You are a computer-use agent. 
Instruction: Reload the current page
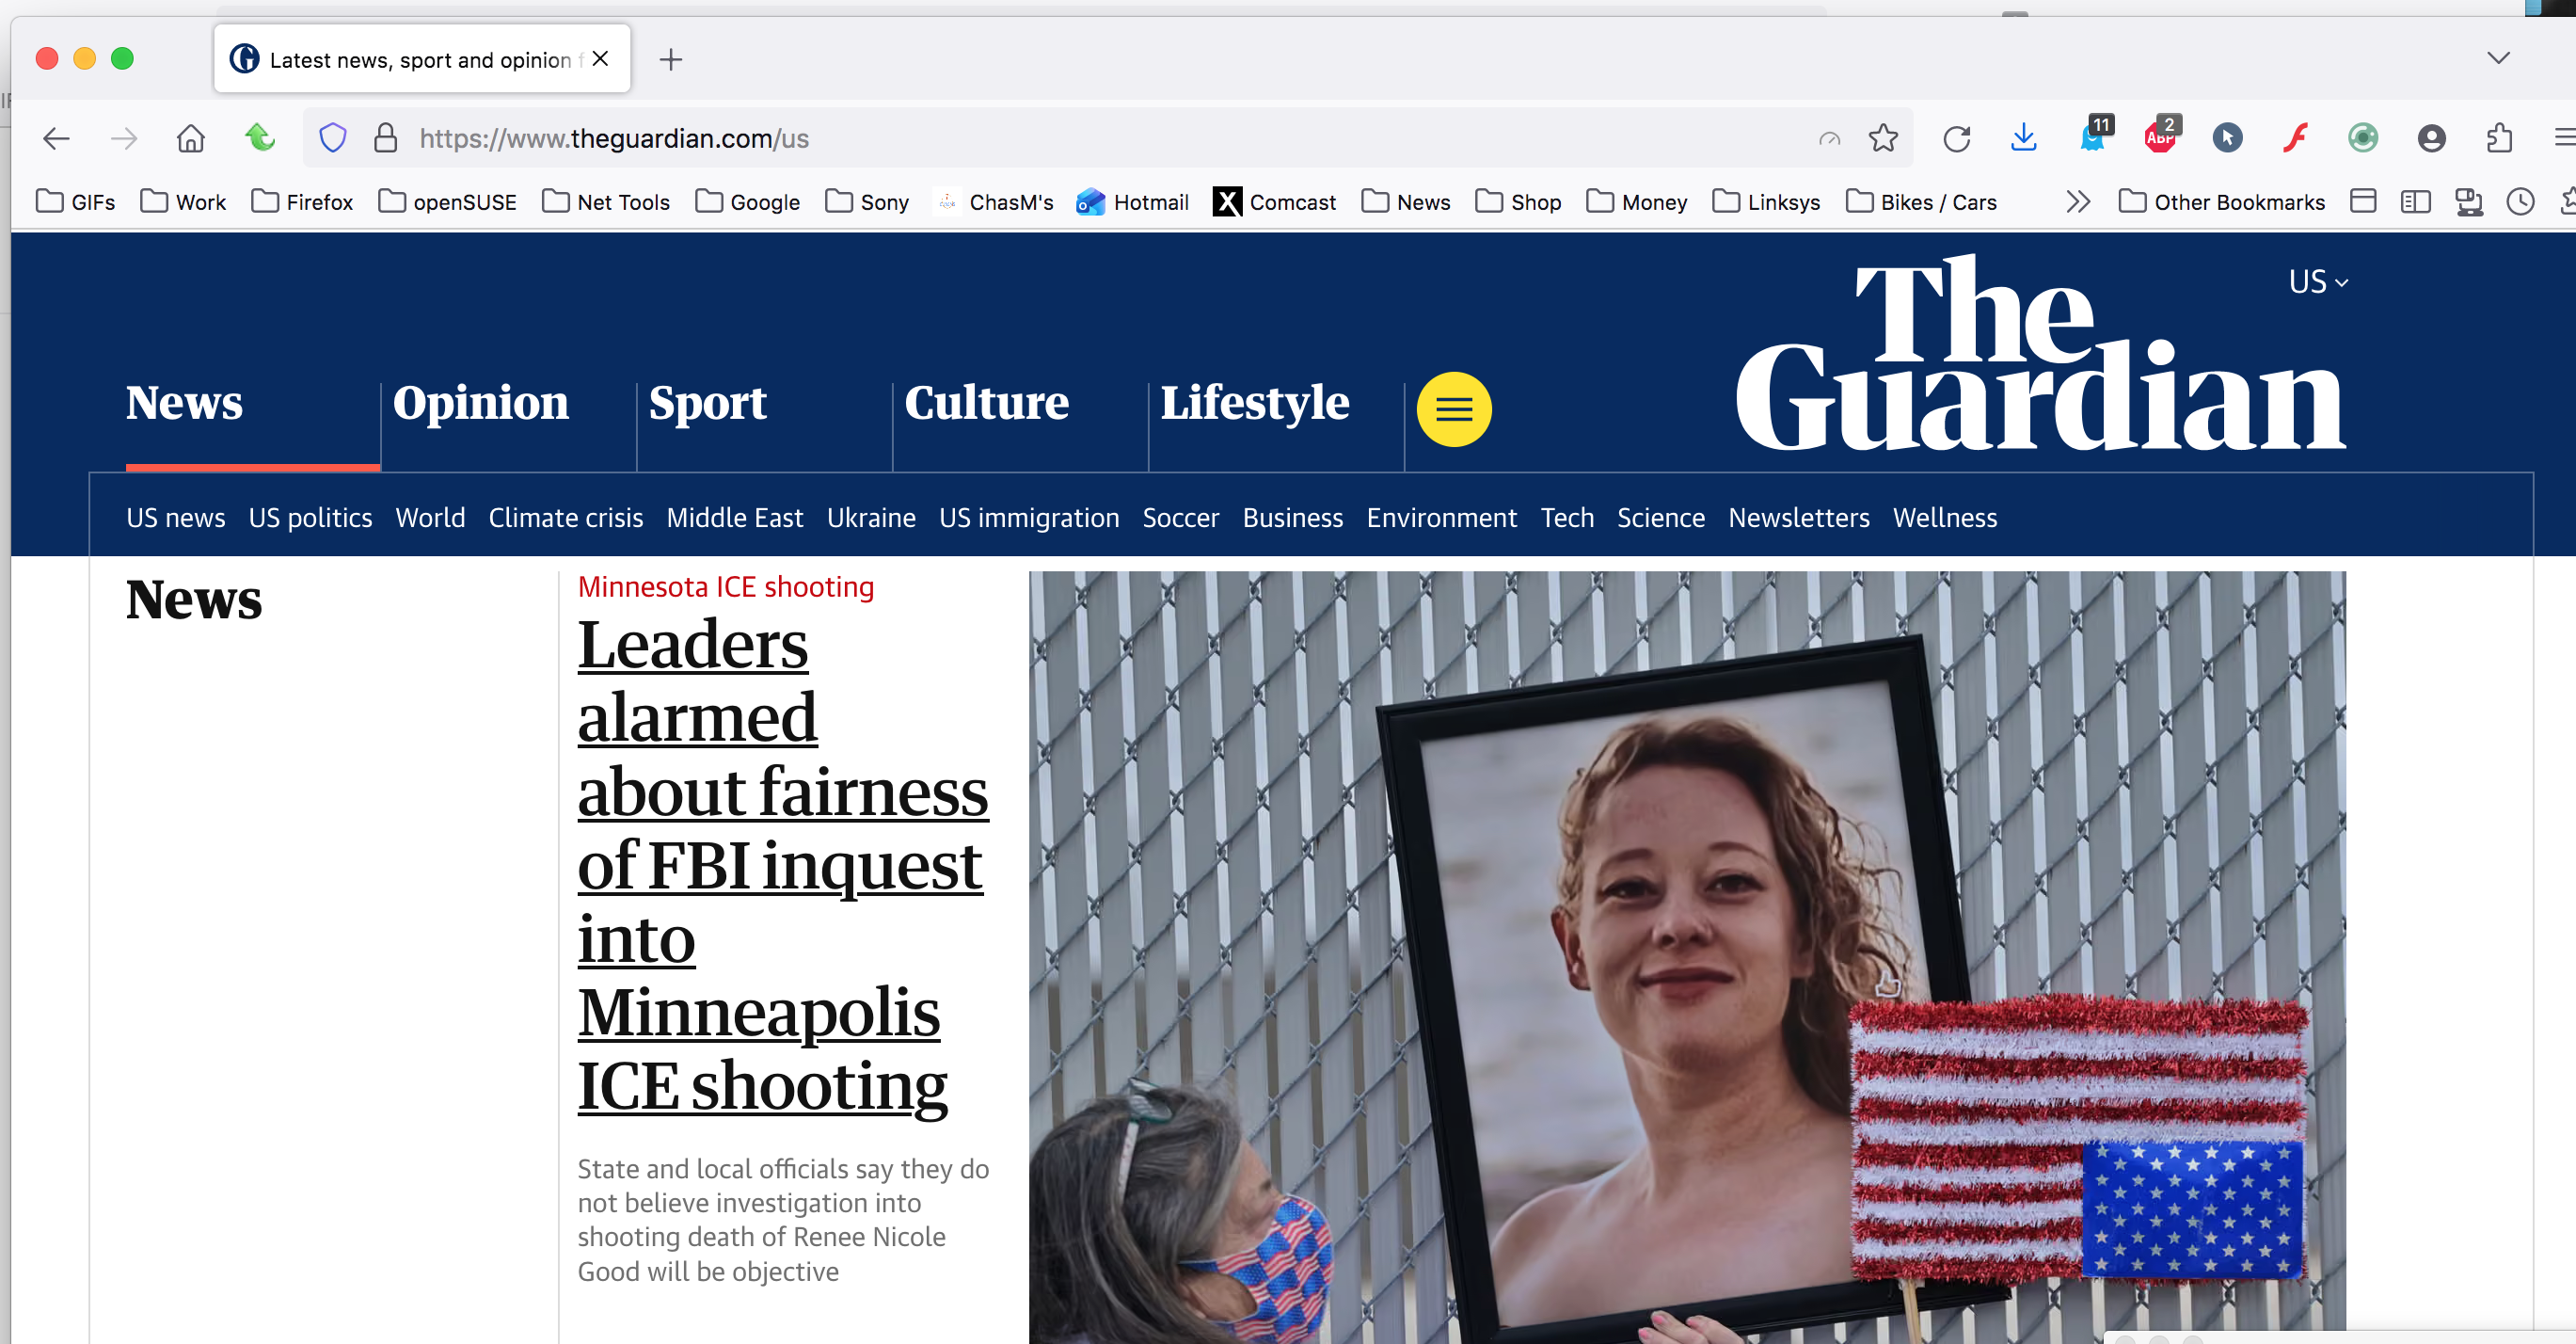click(x=1956, y=138)
